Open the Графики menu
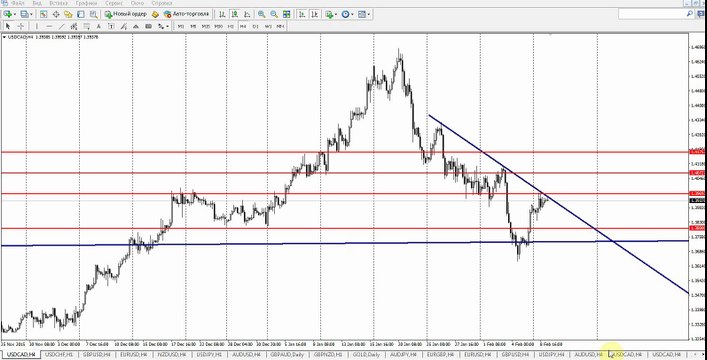The image size is (707, 360). coord(86,3)
